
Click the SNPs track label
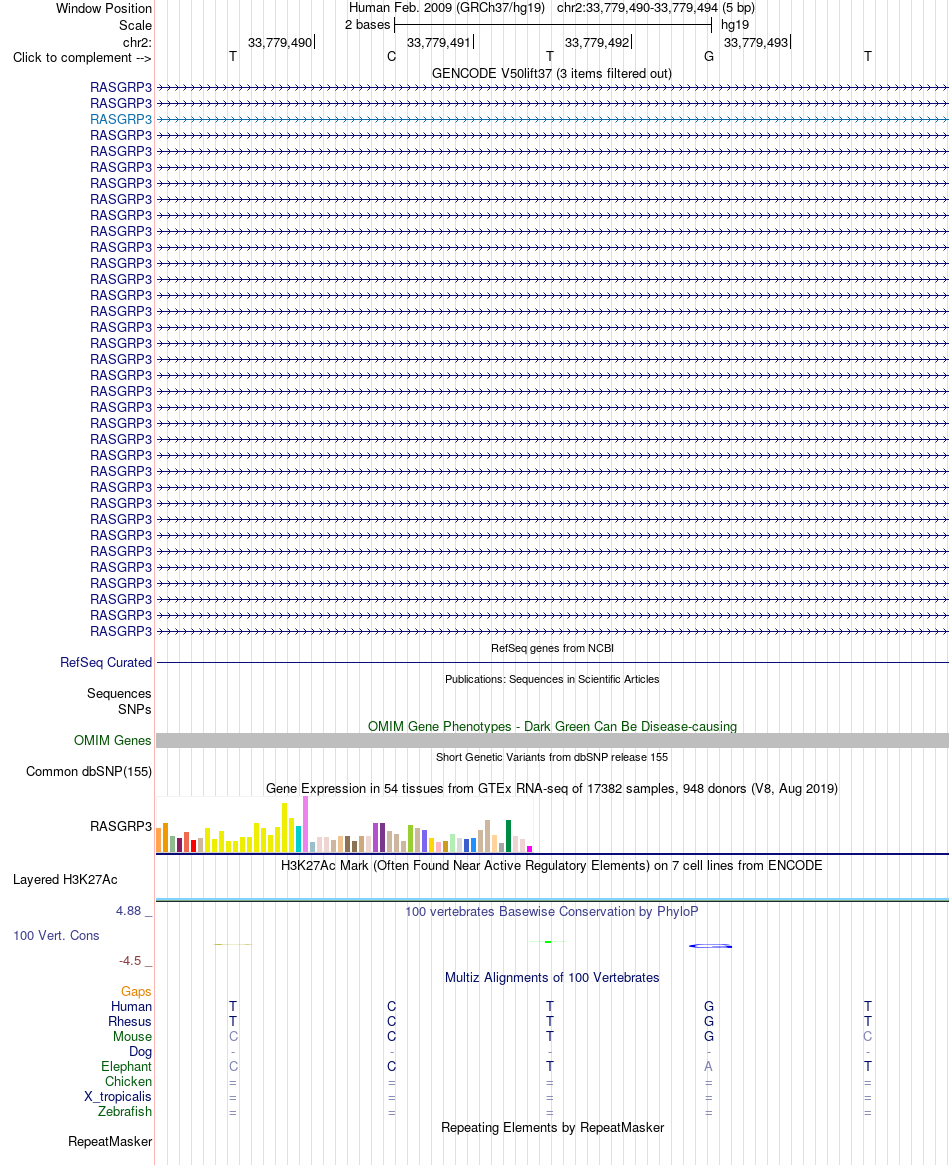[134, 710]
